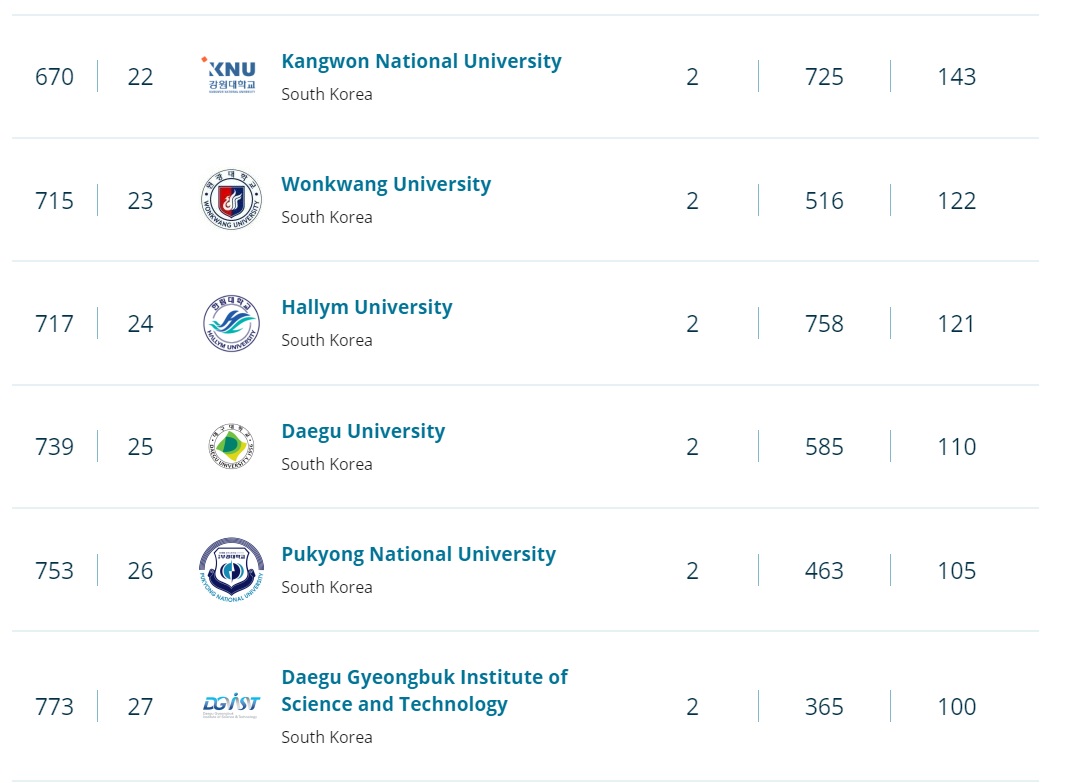
Task: Click the value 110 in Daegu University row
Action: click(x=956, y=447)
